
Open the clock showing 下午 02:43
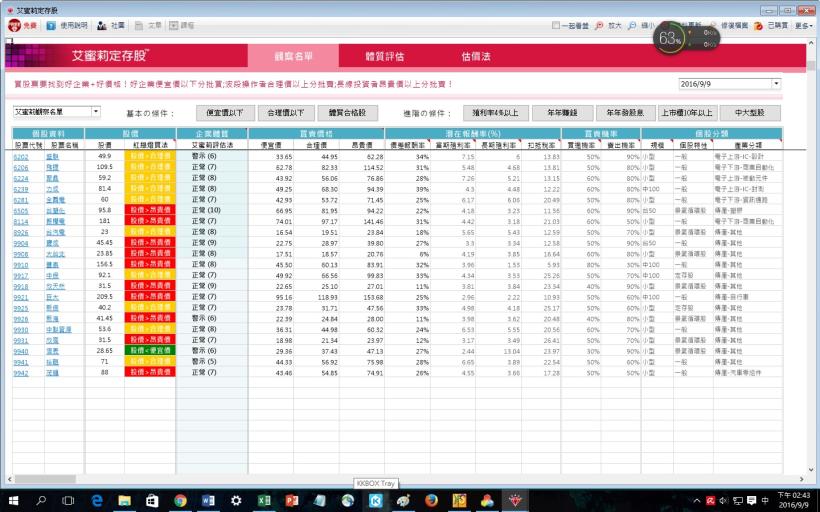793,500
